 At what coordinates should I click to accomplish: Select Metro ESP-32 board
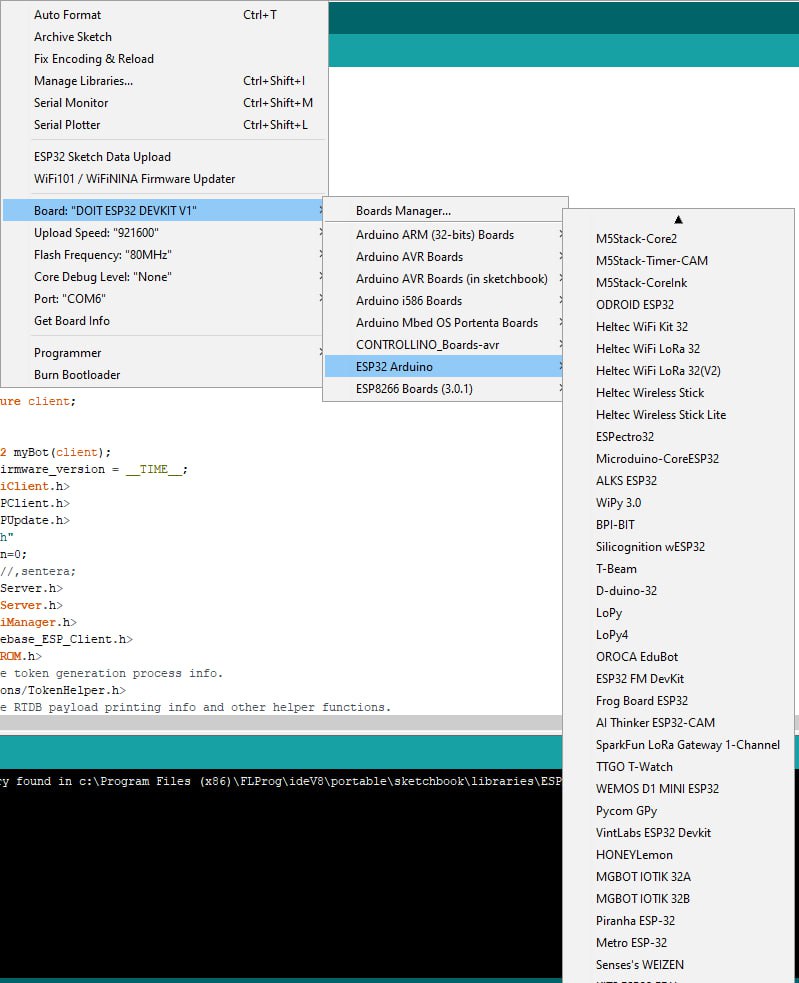tap(679, 943)
